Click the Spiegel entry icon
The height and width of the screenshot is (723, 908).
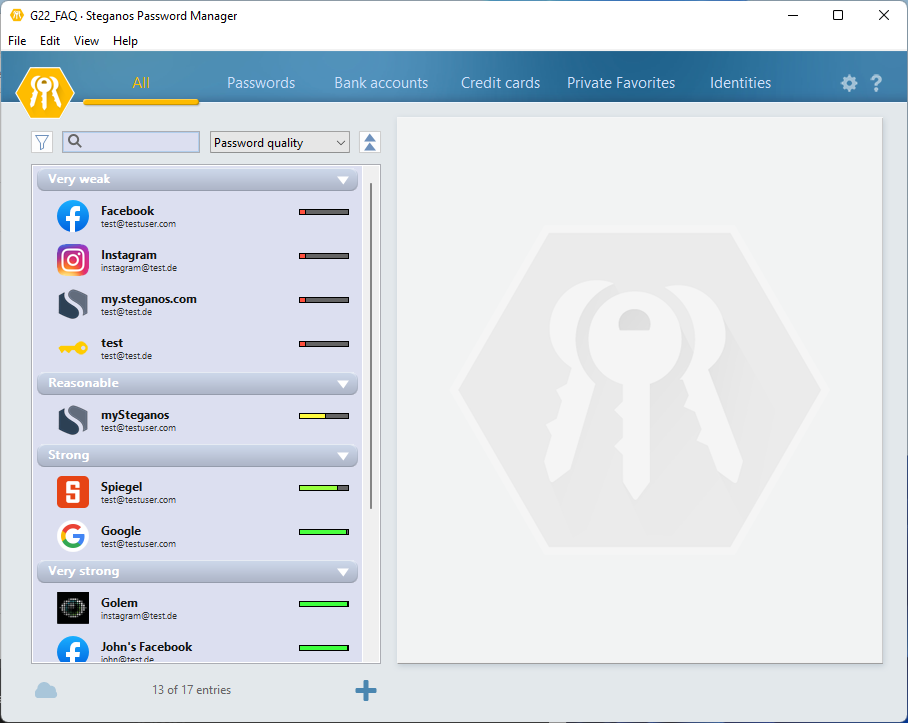point(73,492)
